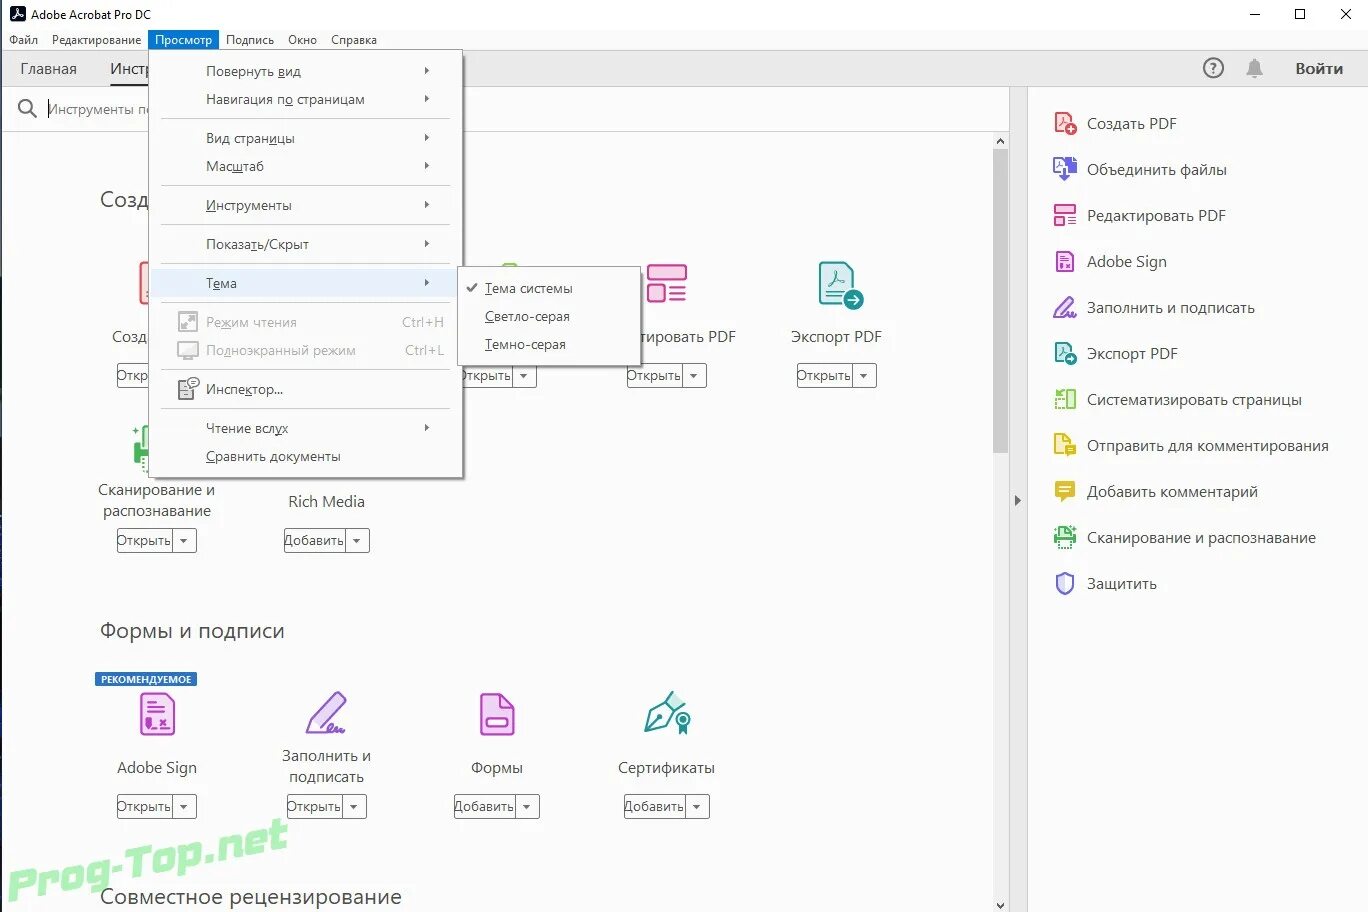
Task: Expand the Повернуть вид submenu
Action: tap(305, 71)
